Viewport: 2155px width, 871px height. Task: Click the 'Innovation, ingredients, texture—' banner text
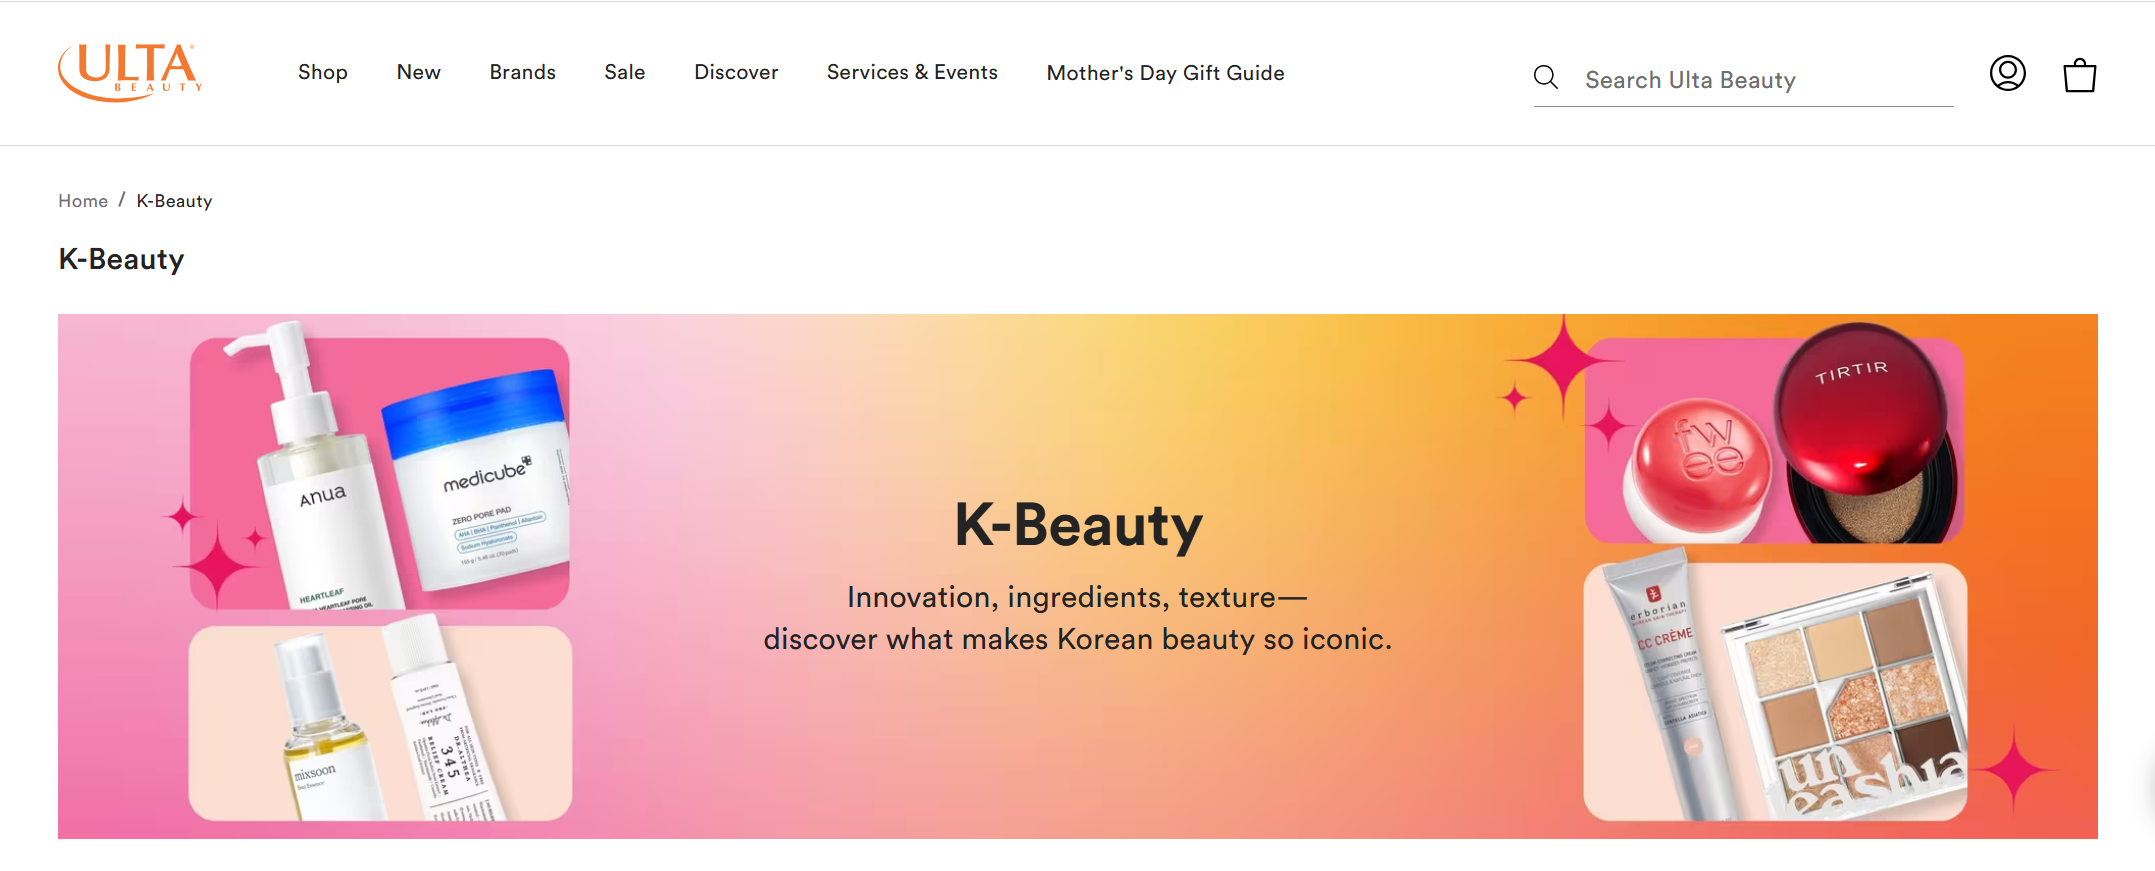point(1077,597)
